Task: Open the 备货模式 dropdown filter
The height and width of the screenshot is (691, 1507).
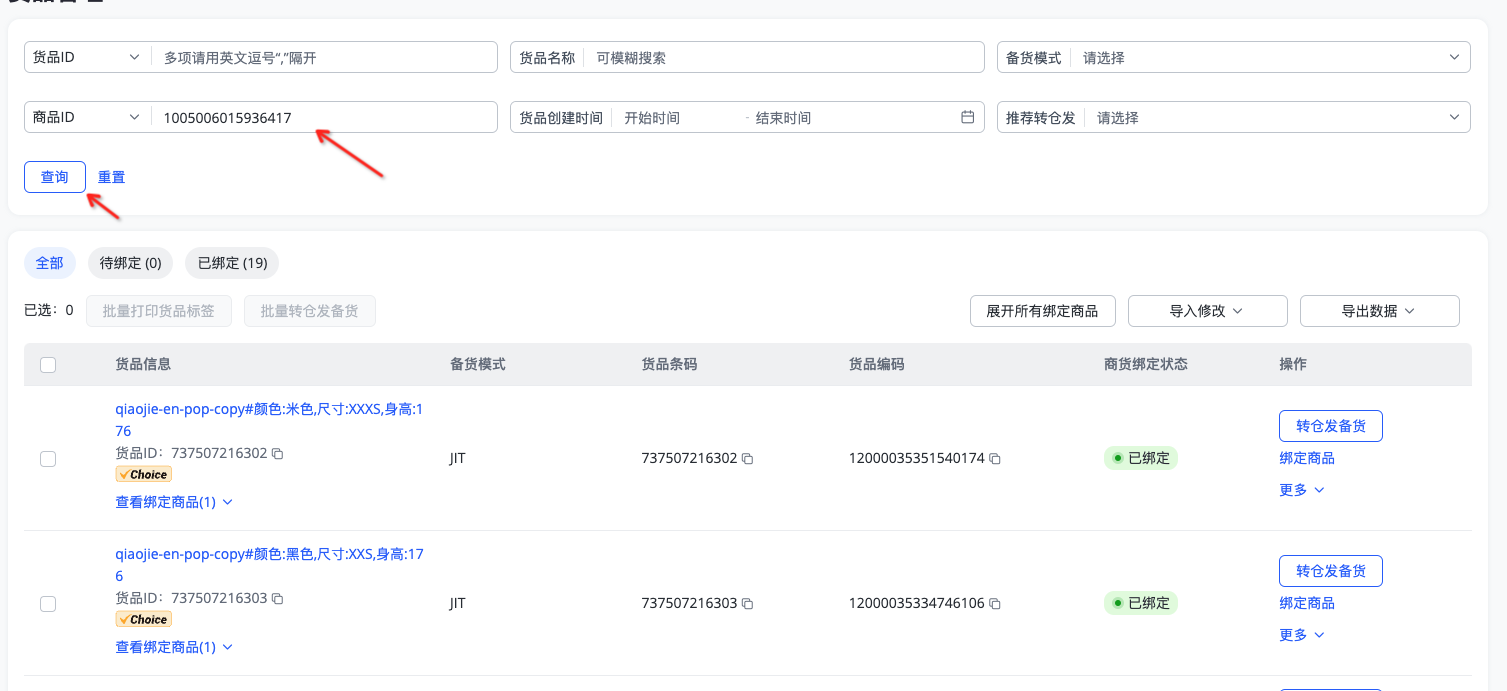Action: pos(1270,58)
